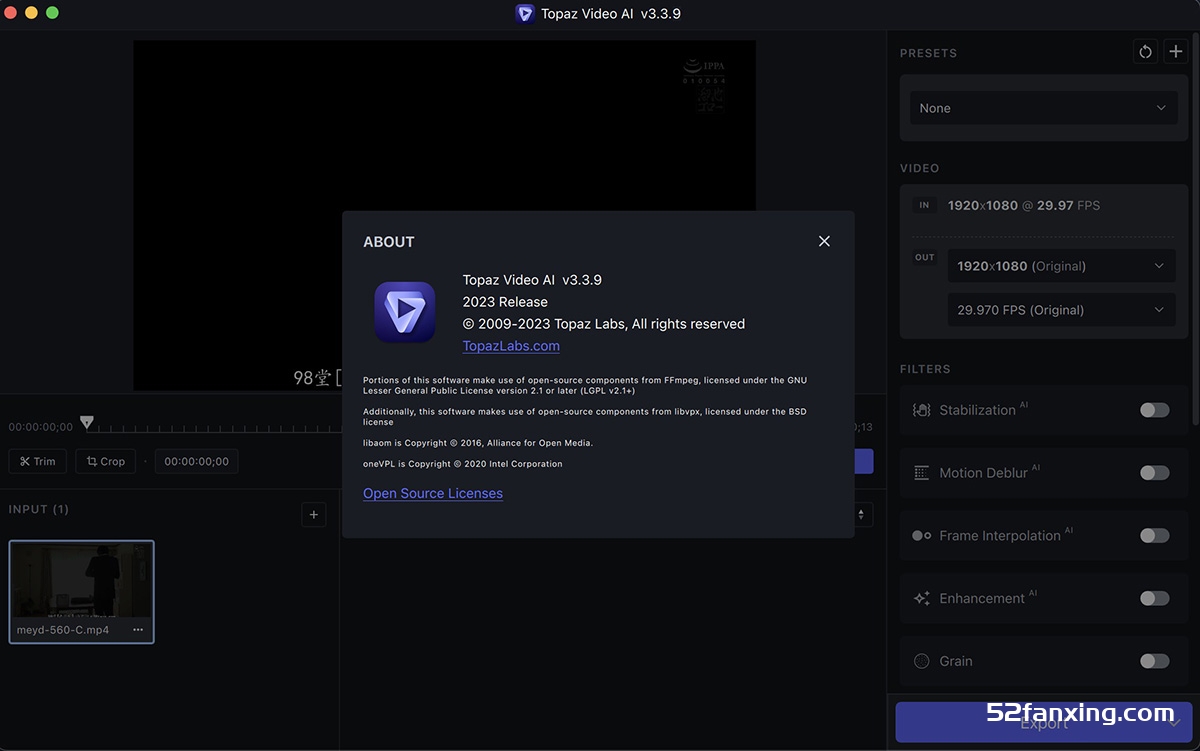This screenshot has height=751, width=1200.
Task: Enable the Motion Deblur toggle
Action: pos(1154,473)
